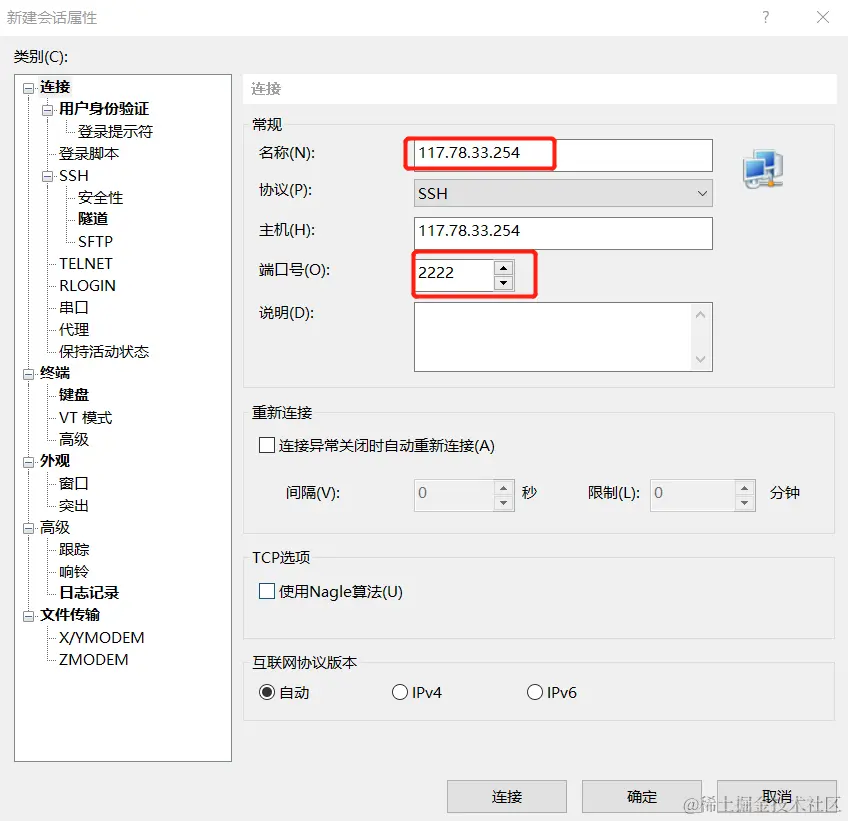Image resolution: width=848 pixels, height=821 pixels.
Task: Open 登录脚本 in category tree
Action: (x=89, y=154)
